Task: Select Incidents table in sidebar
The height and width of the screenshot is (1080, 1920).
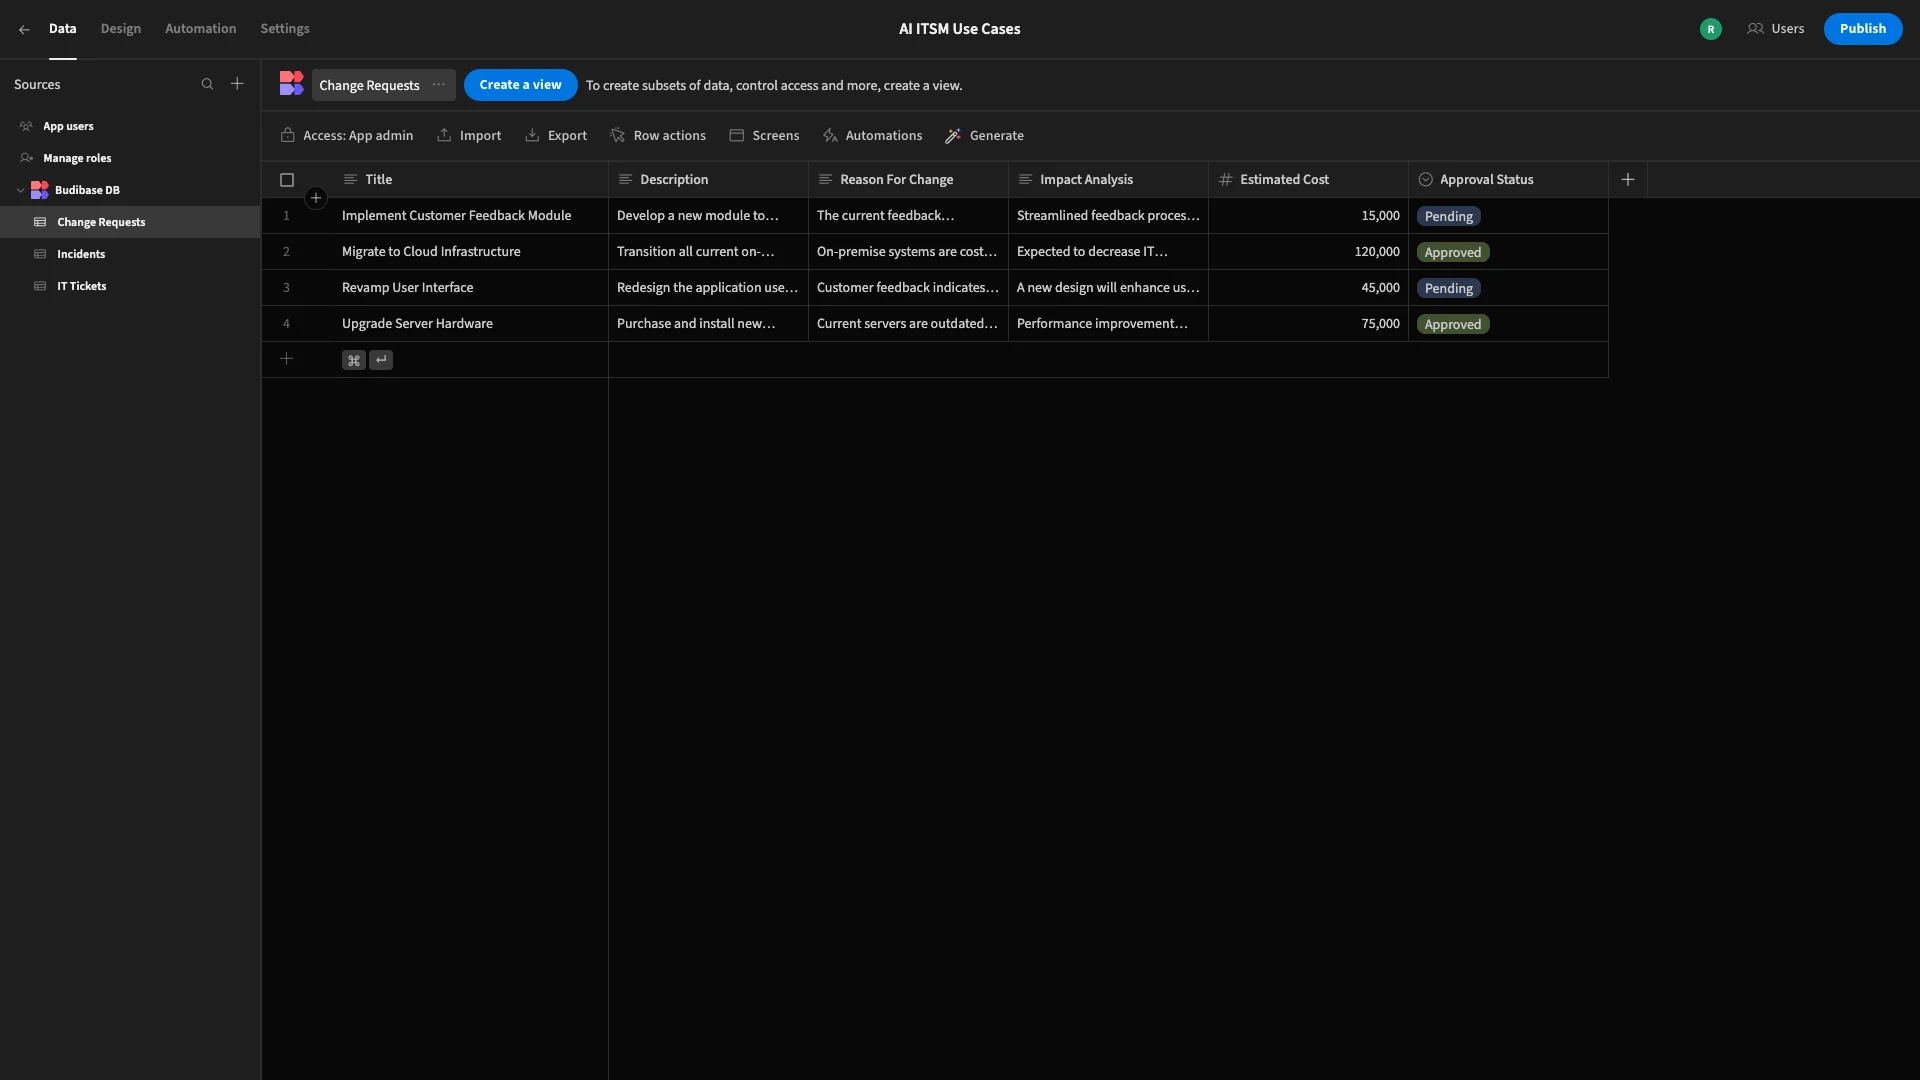Action: click(x=130, y=254)
